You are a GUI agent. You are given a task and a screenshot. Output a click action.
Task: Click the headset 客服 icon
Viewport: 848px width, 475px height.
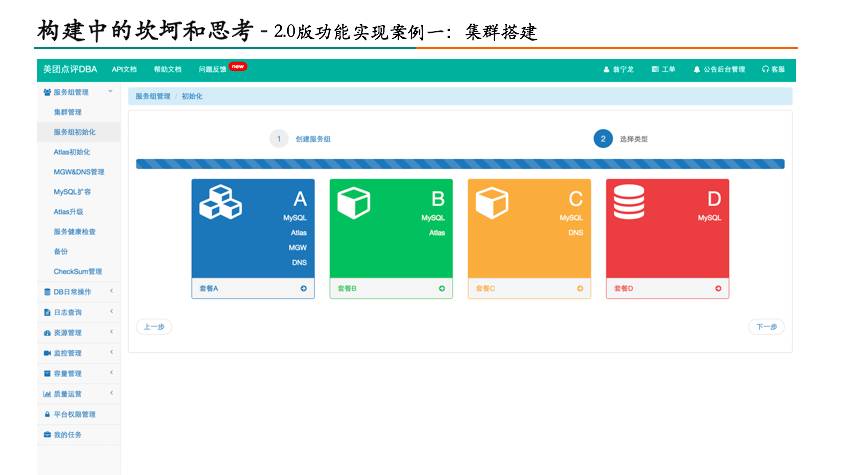click(x=765, y=69)
